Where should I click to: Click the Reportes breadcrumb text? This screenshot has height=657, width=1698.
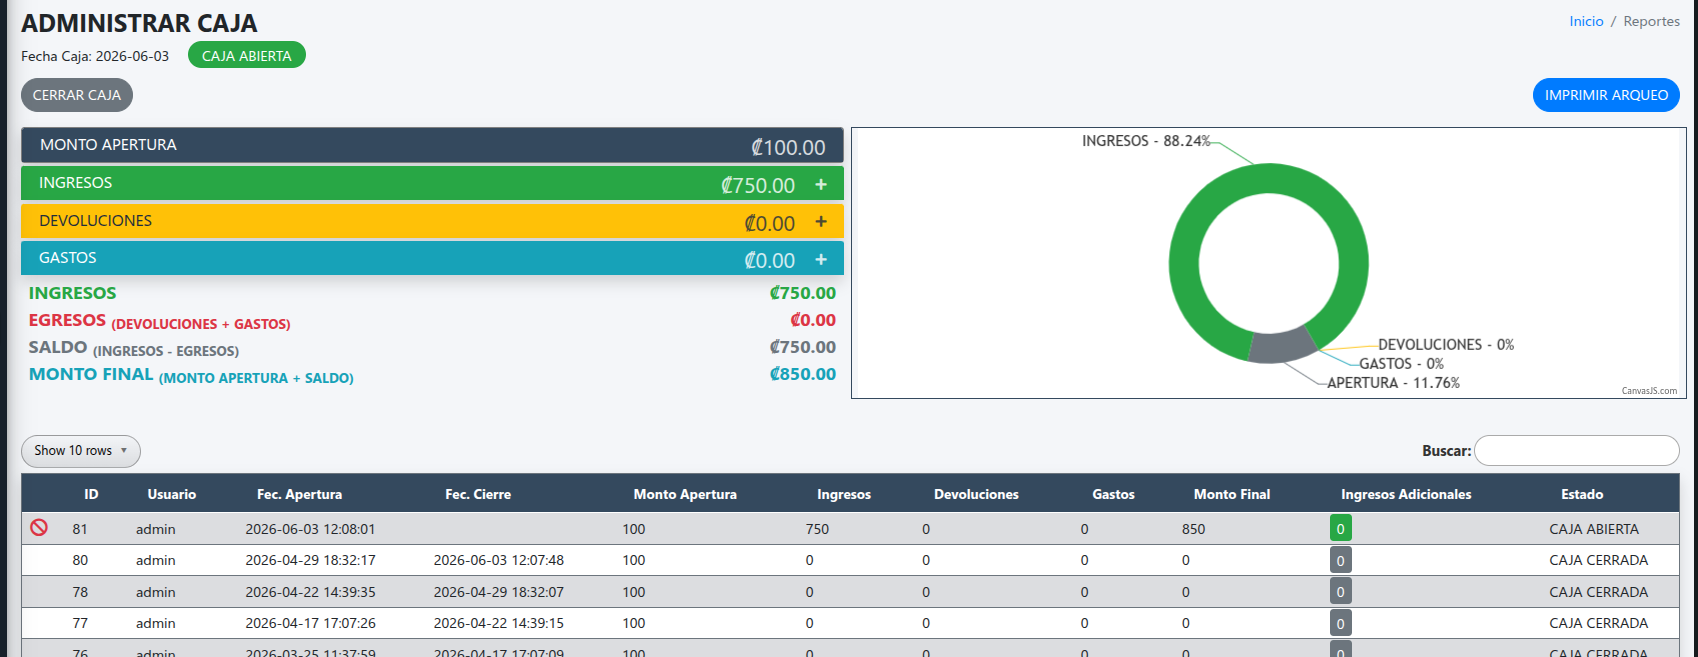(1651, 21)
